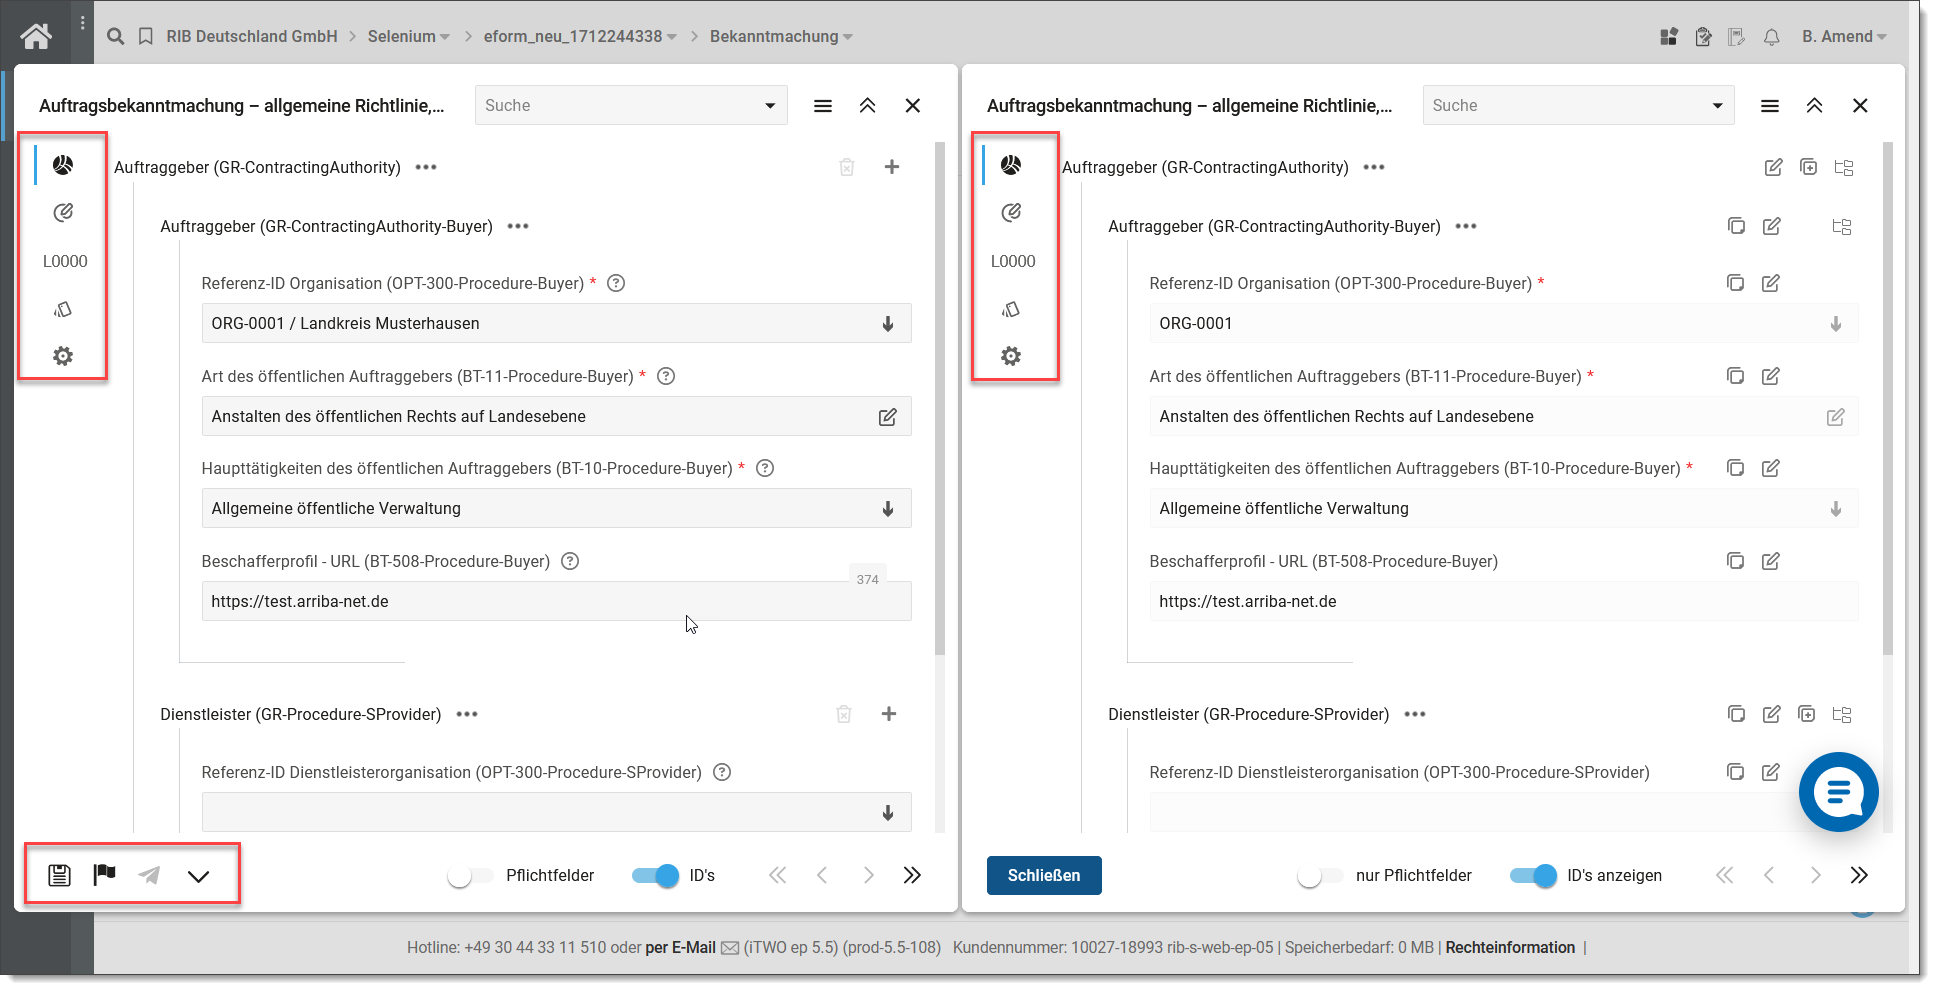The width and height of the screenshot is (1935, 990).
Task: Collapse all sections with double chevron in right panel
Action: tap(1815, 106)
